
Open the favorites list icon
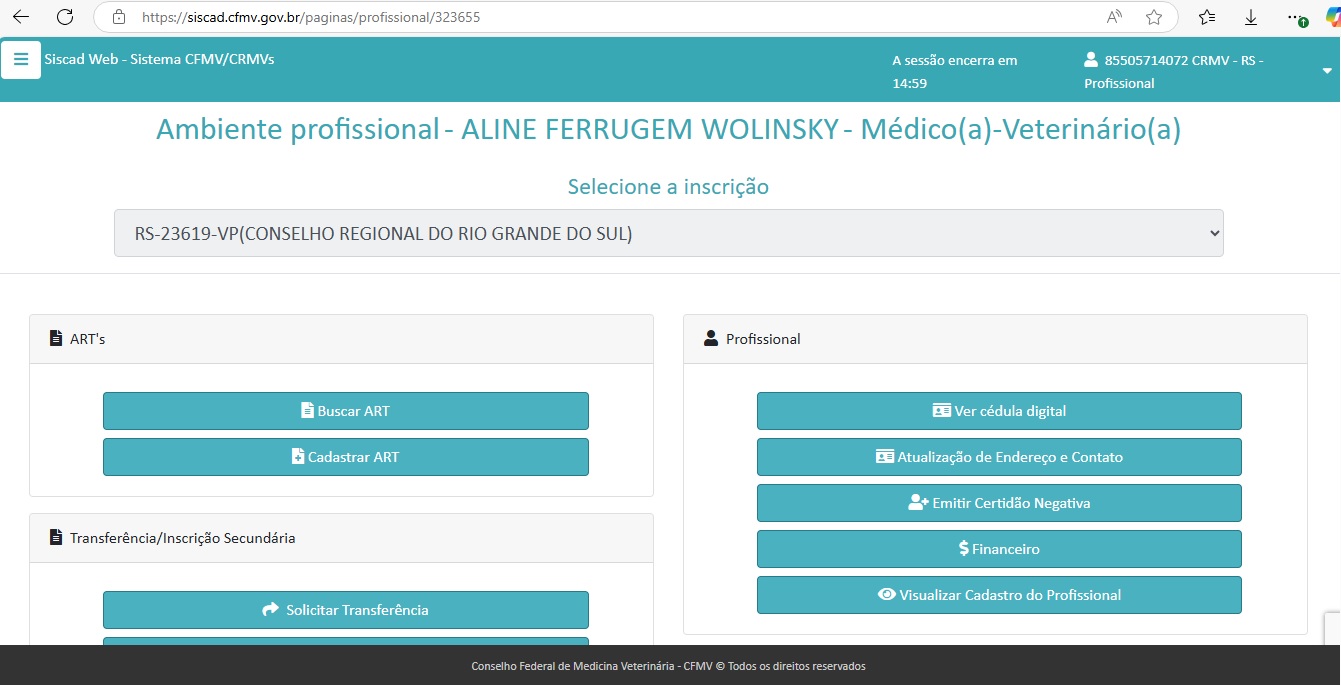pyautogui.click(x=1207, y=17)
